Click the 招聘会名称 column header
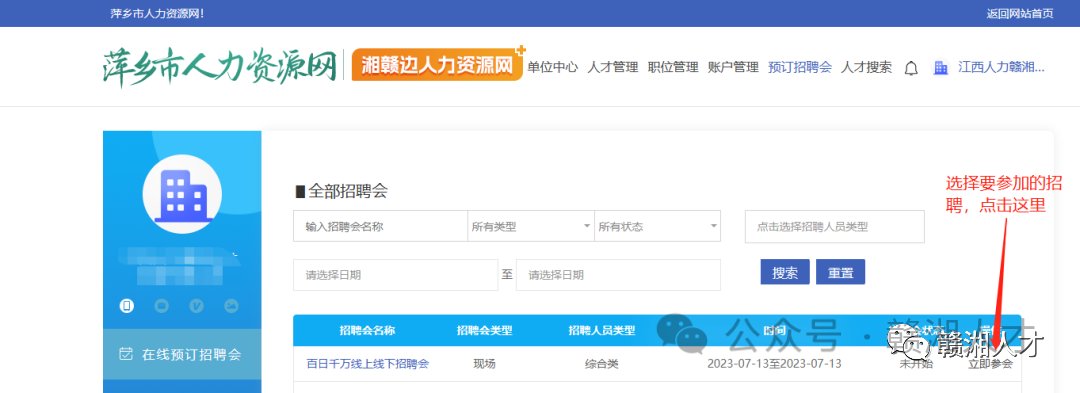Screen dimensions: 1080x393 pos(367,330)
